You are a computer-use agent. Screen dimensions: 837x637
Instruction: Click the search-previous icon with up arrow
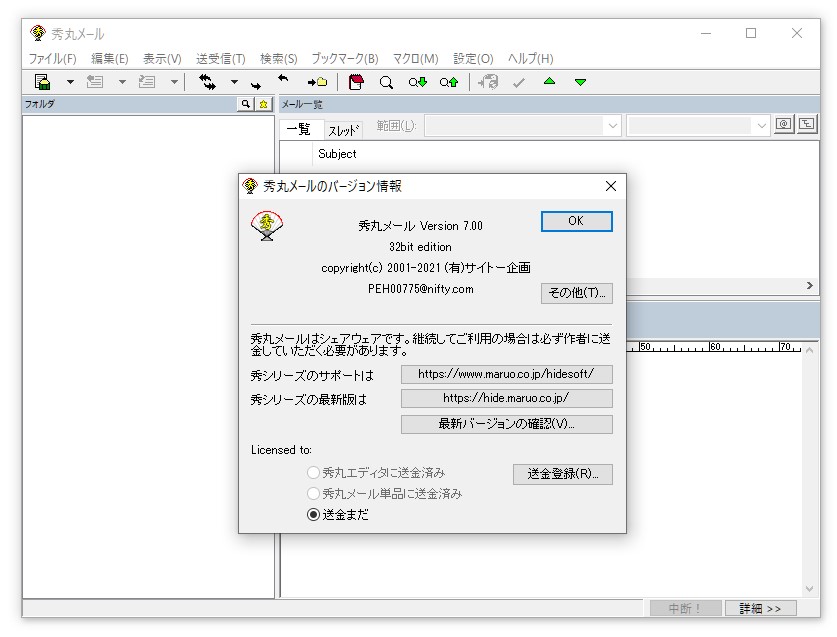click(x=448, y=82)
